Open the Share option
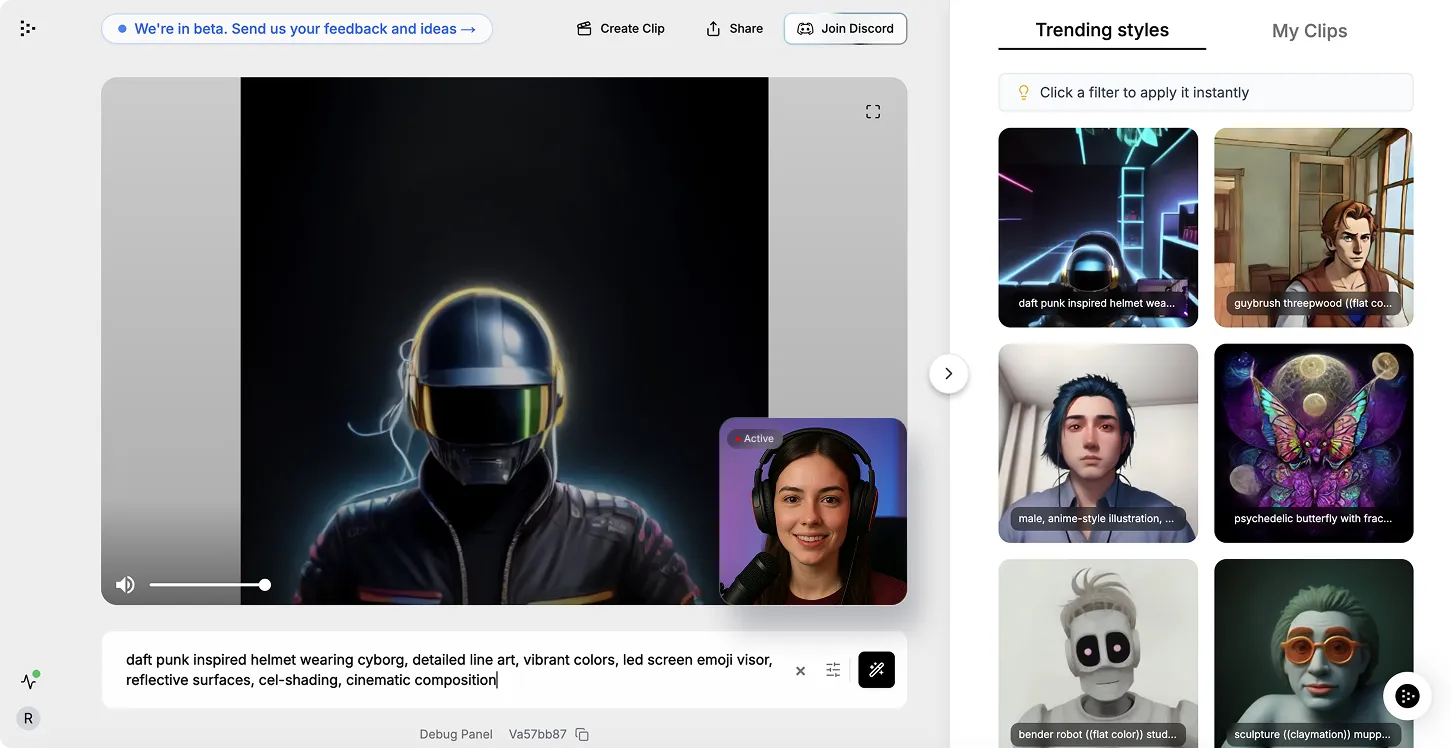This screenshot has height=748, width=1451. [x=735, y=28]
